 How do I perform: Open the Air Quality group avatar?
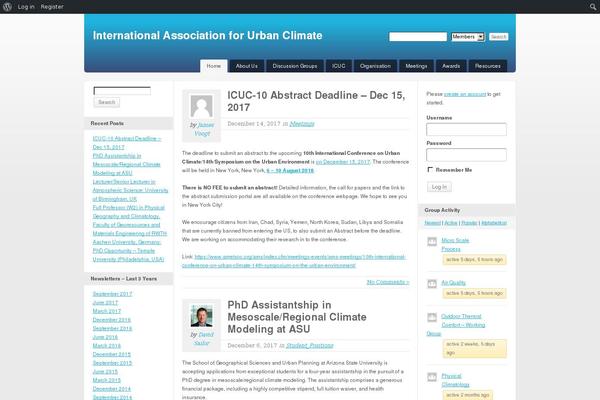point(432,283)
